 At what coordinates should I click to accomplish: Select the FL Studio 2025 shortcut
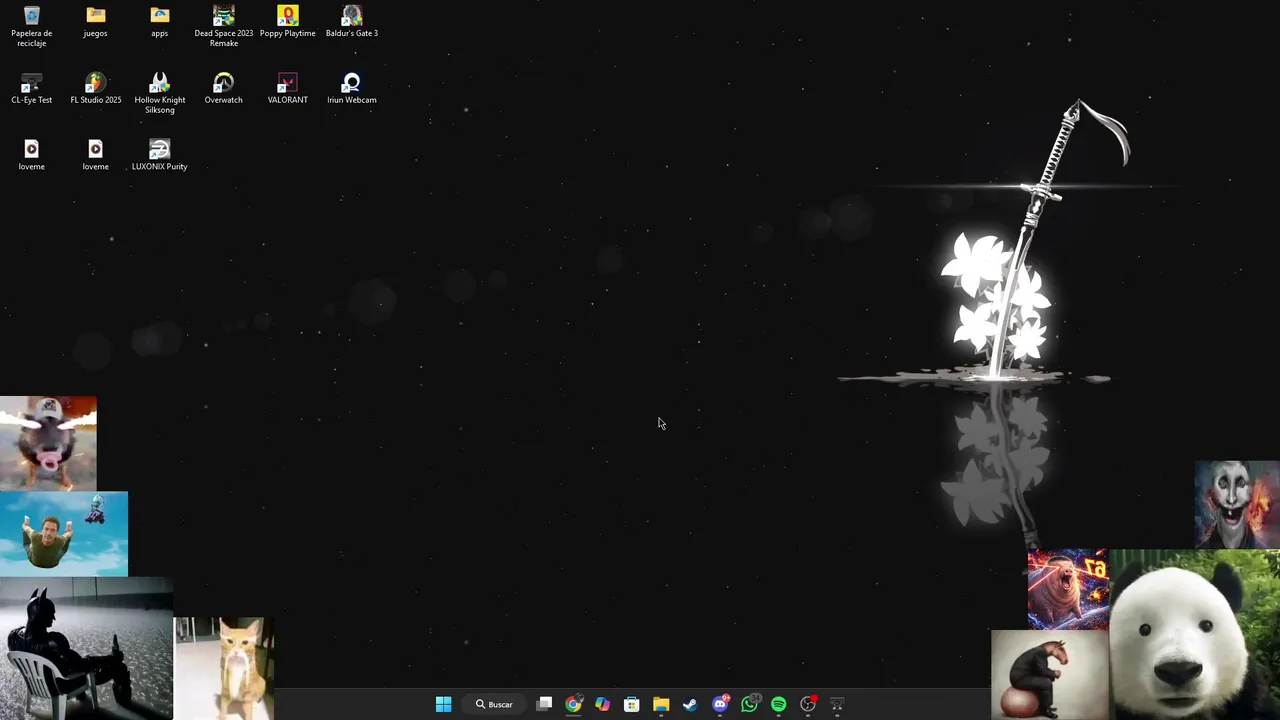pos(95,89)
